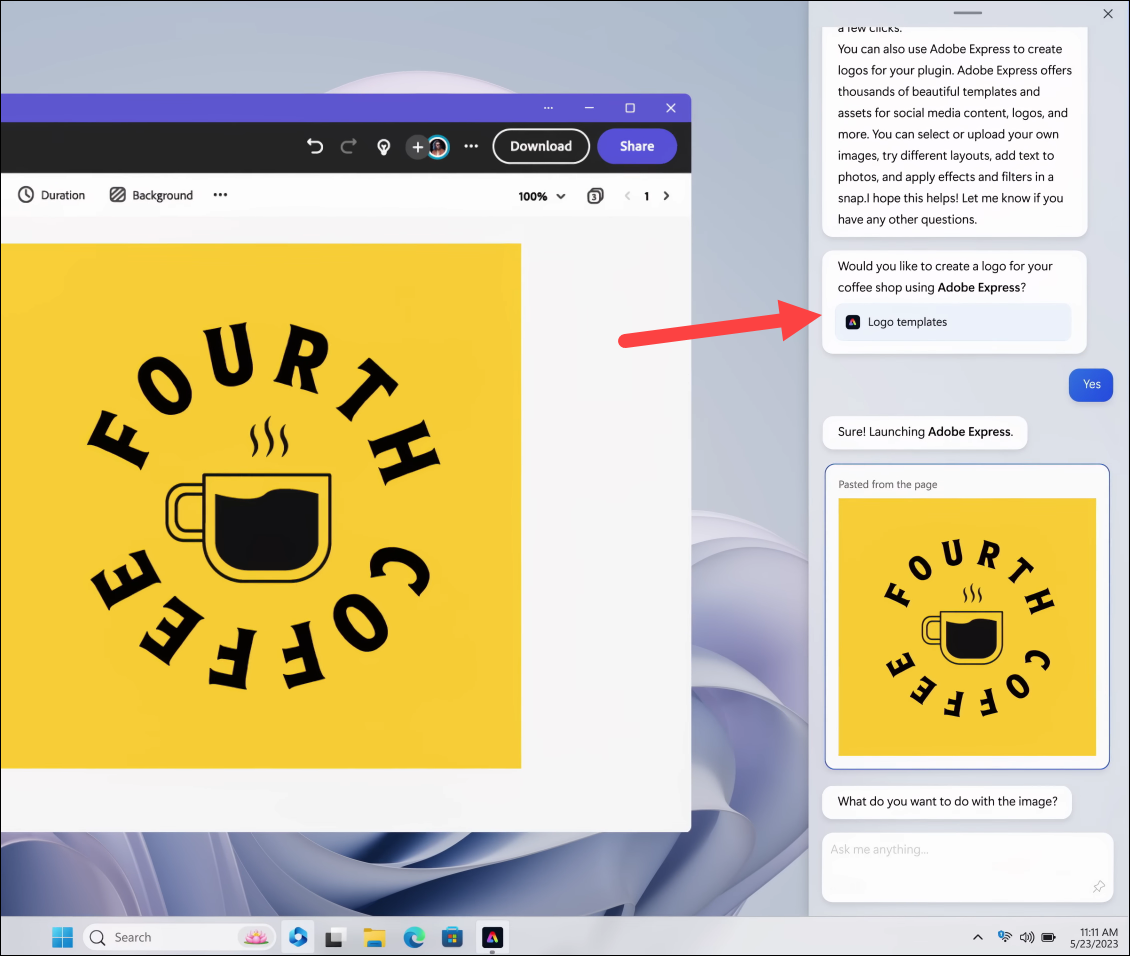
Task: Pin the chat input with the pin icon
Action: coord(1098,887)
